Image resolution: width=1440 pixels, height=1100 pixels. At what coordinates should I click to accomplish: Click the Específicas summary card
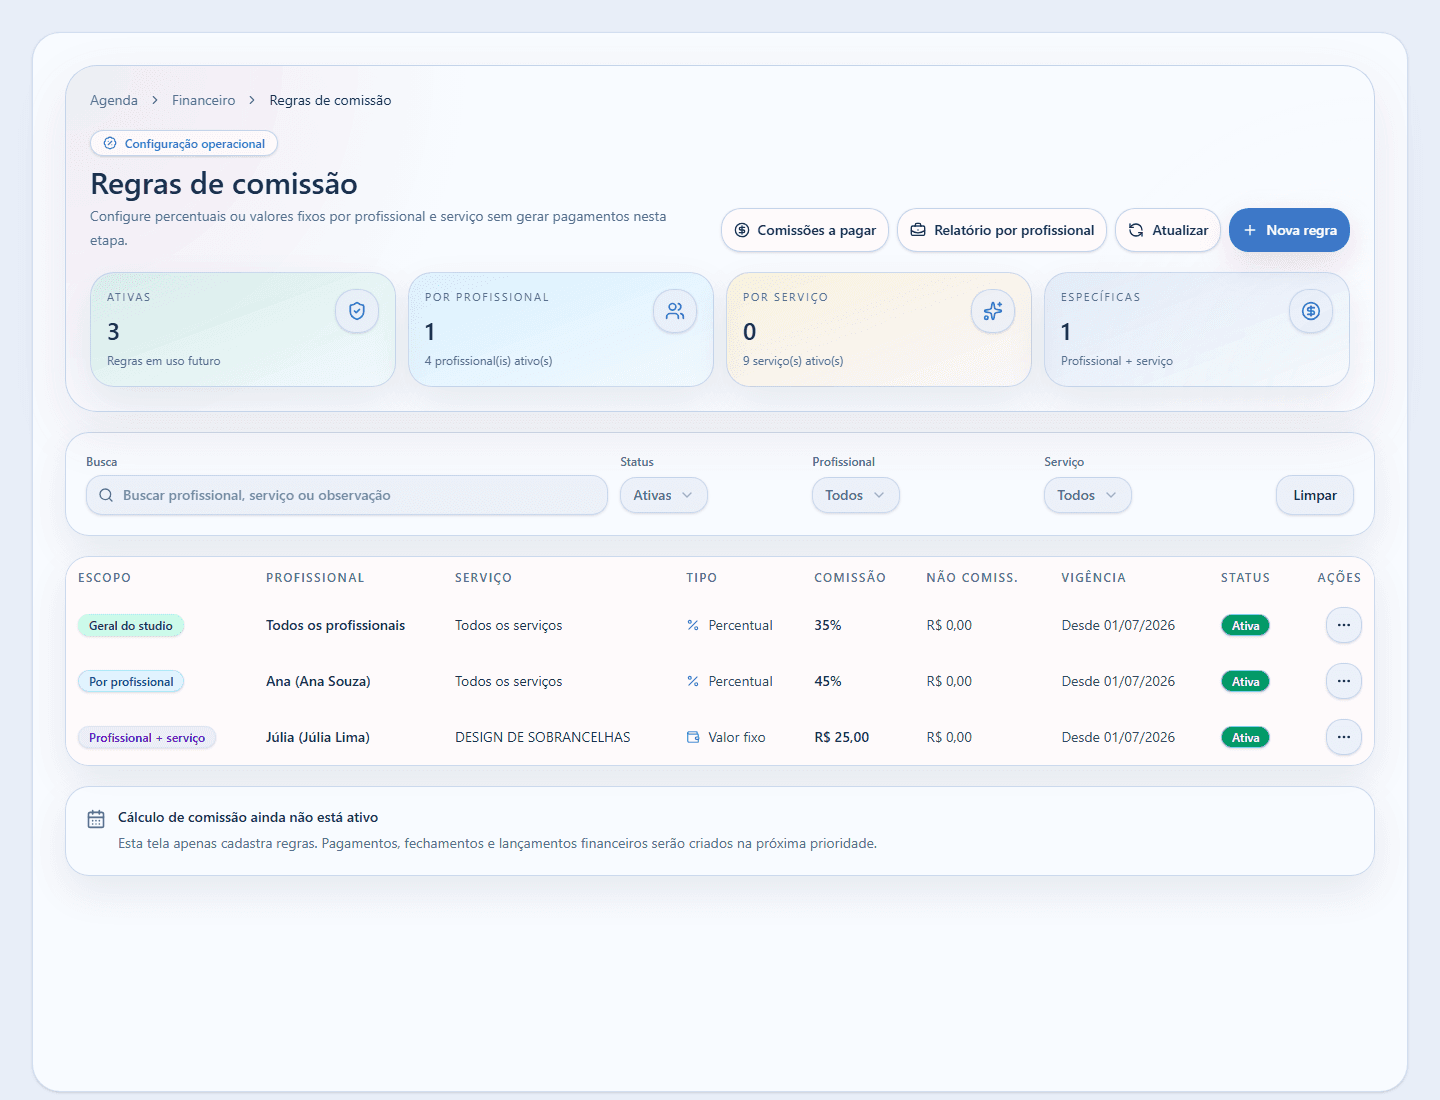click(1197, 329)
